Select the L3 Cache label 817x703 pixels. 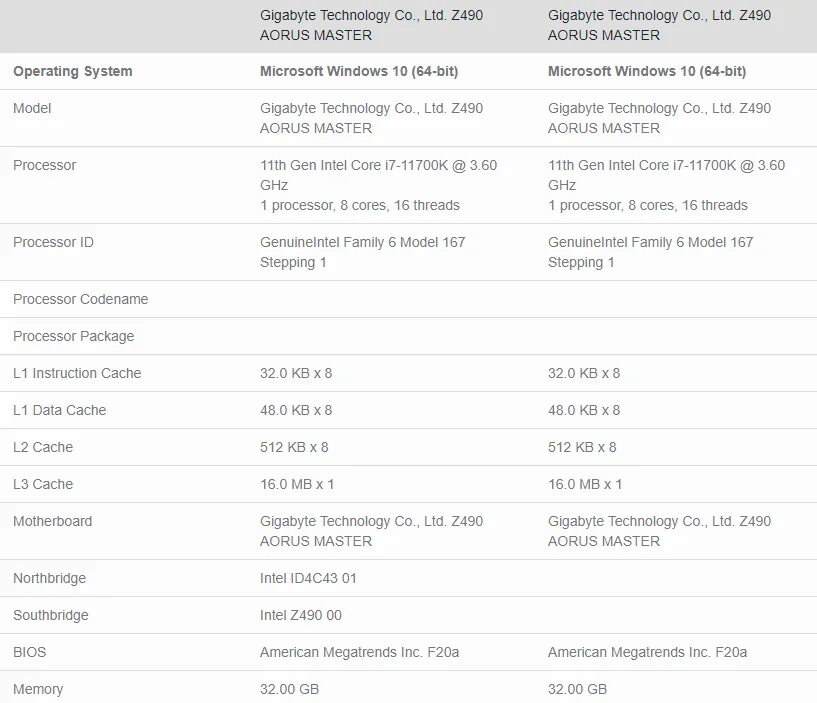(x=43, y=484)
